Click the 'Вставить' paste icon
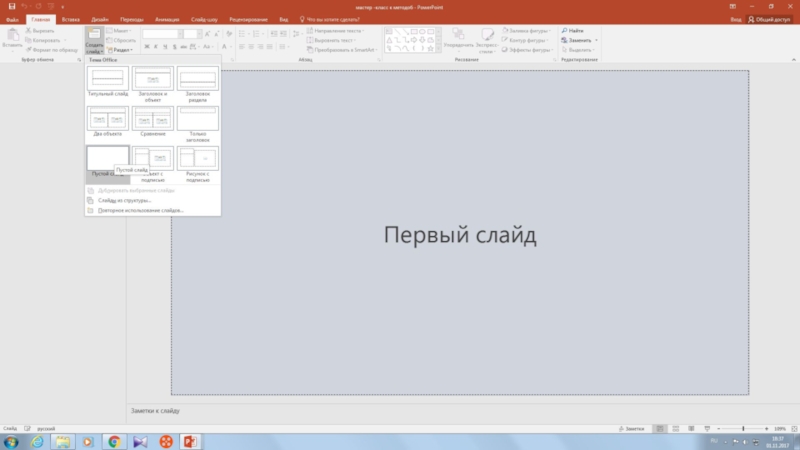800x450 pixels. [12, 38]
